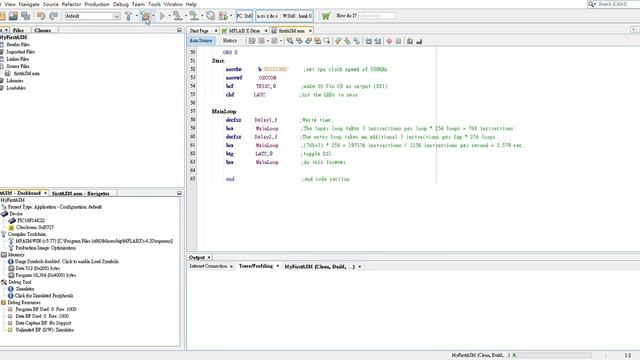640x360 pixels.
Task: Select Header Files folder in project tree
Action: (18, 44)
